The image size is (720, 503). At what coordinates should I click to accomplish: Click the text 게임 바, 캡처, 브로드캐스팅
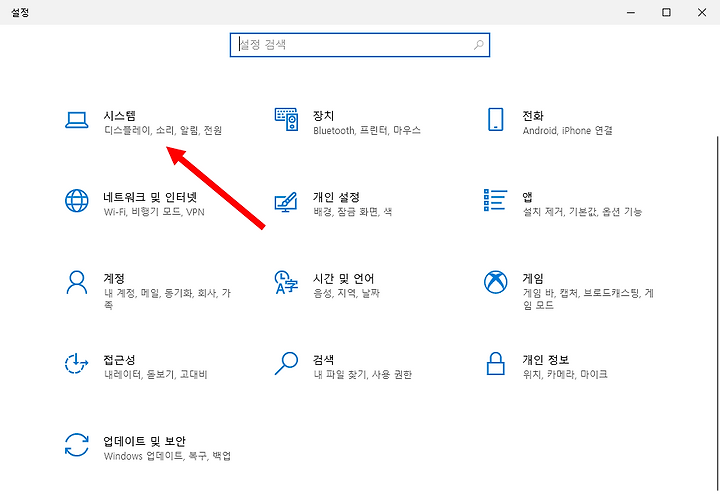(581, 293)
